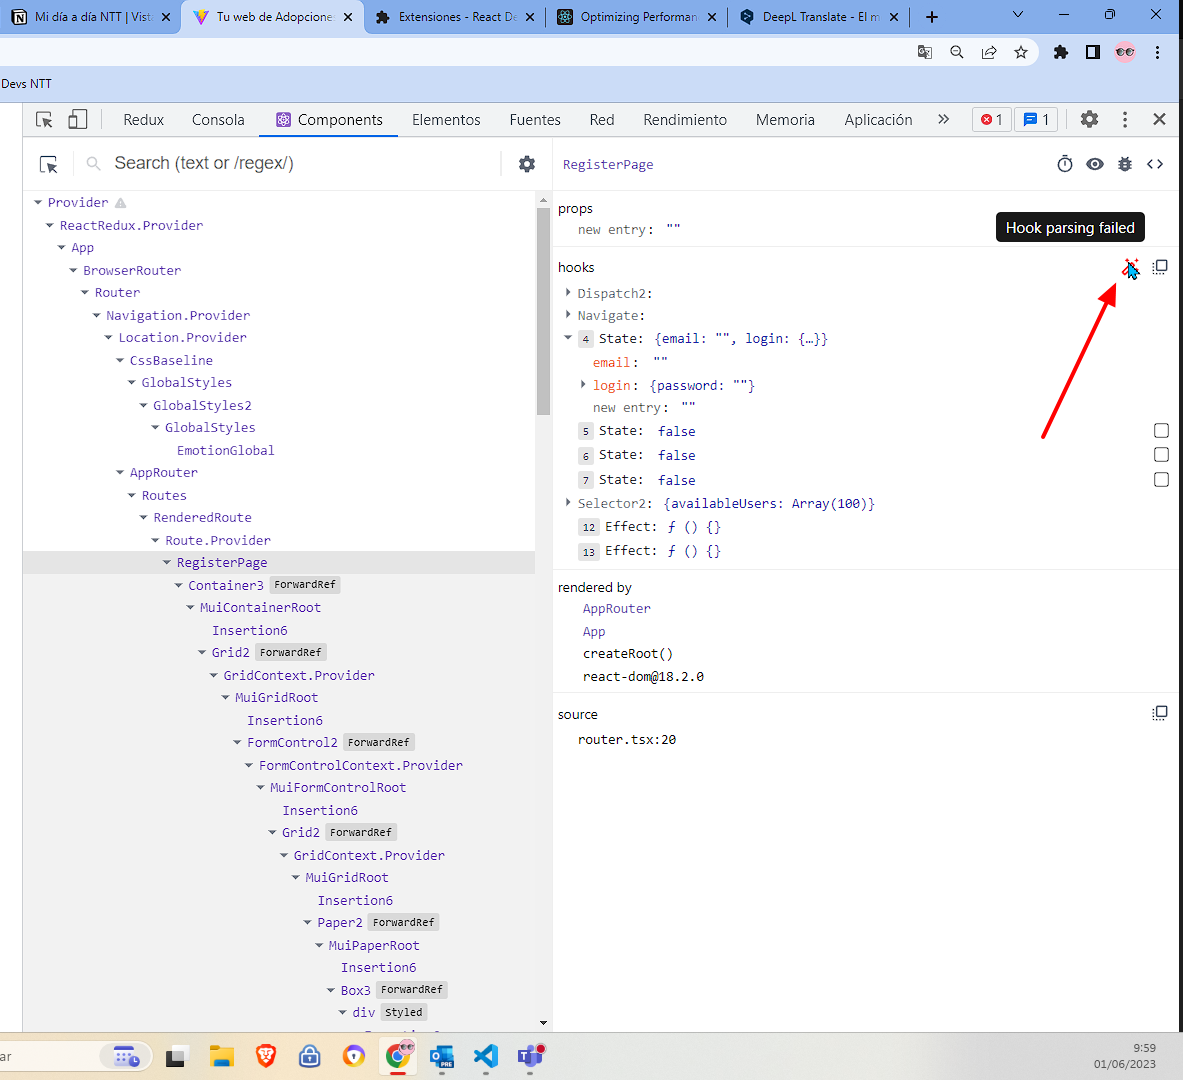Select BrowserRouter in tree
1183x1080 pixels.
[x=132, y=270]
